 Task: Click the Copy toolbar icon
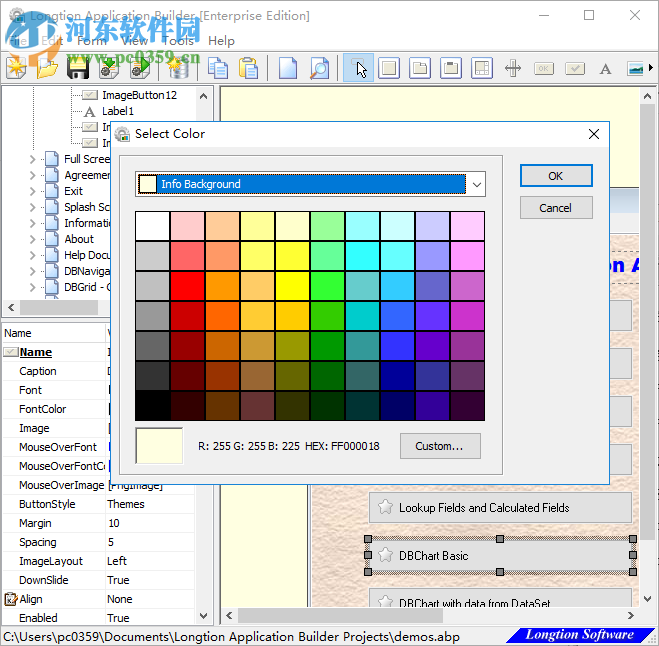218,68
